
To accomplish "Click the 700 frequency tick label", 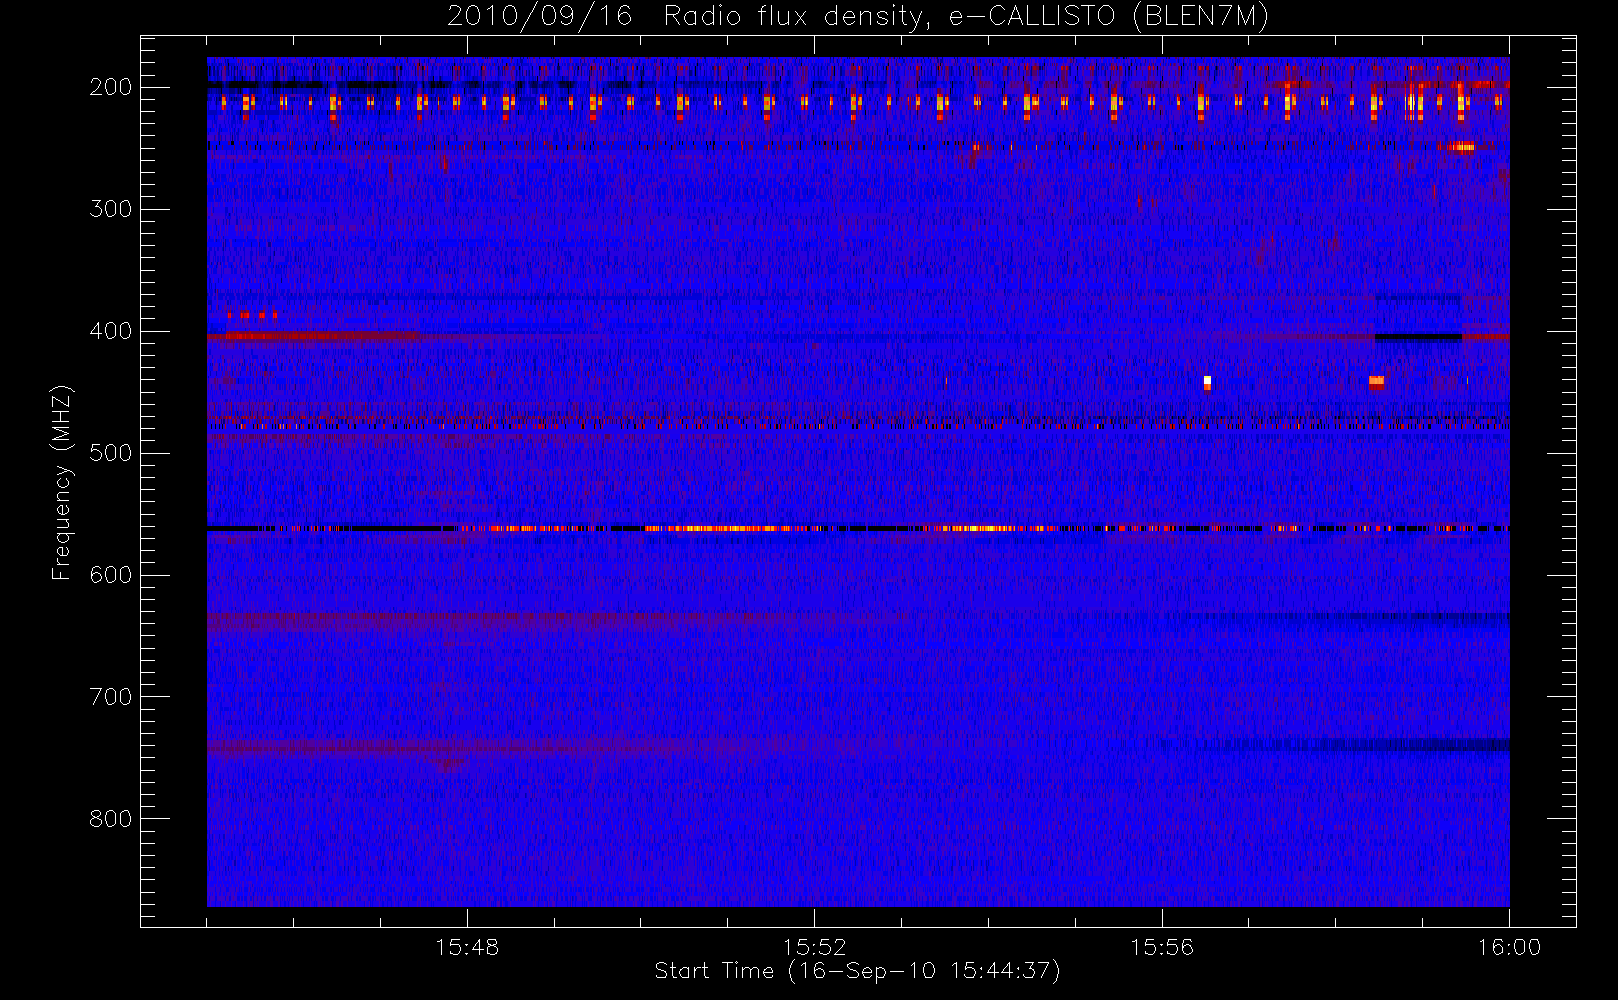I will 110,697.
